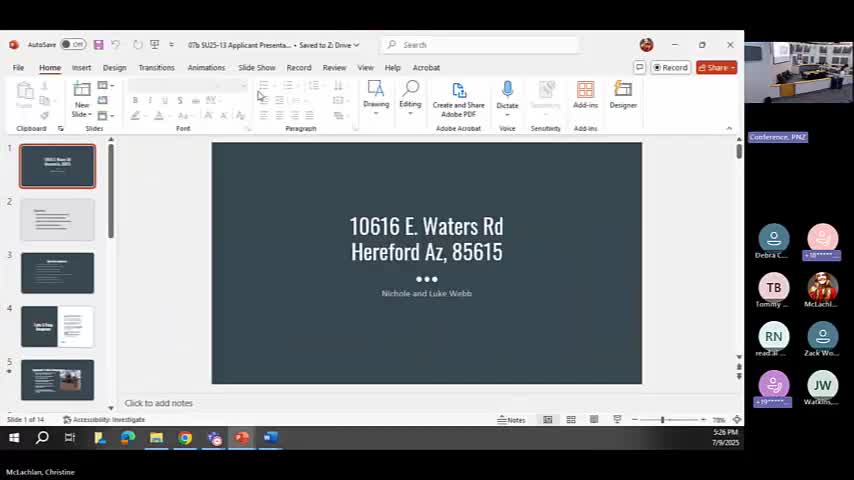The height and width of the screenshot is (480, 854).
Task: Open the slide Layout dropdown
Action: coord(106,86)
